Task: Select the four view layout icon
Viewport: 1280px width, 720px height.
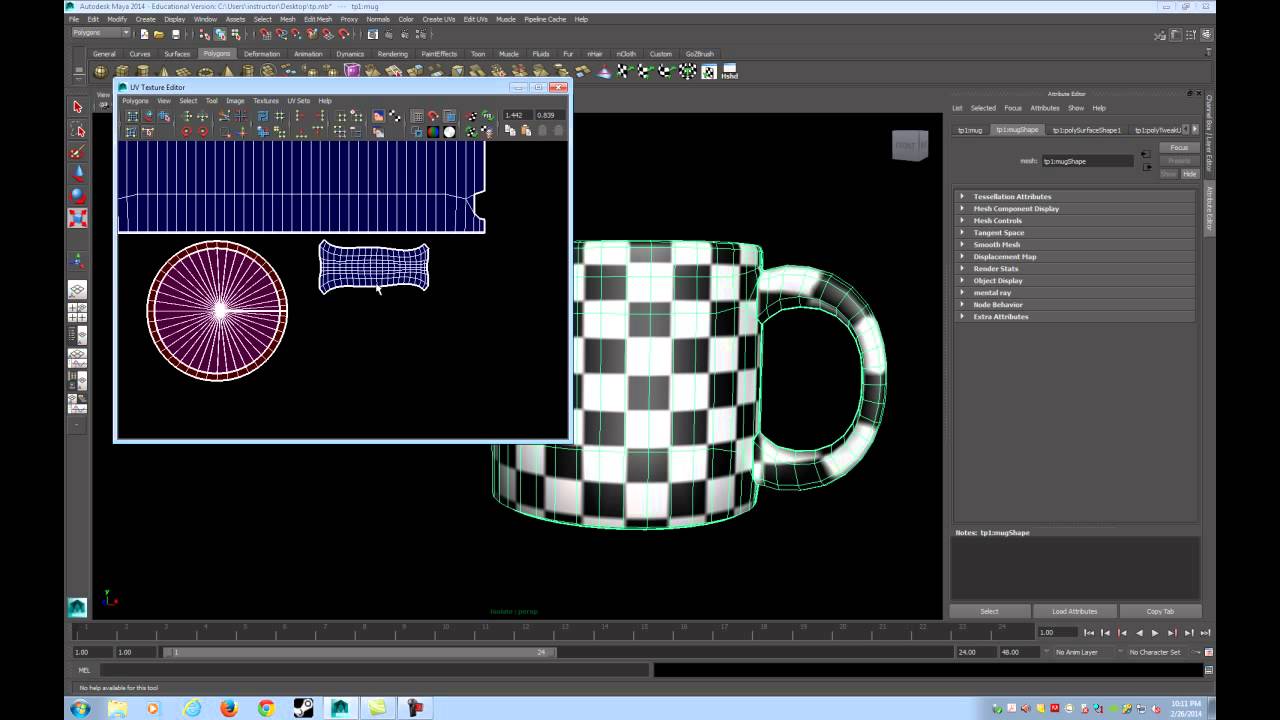Action: [78, 312]
